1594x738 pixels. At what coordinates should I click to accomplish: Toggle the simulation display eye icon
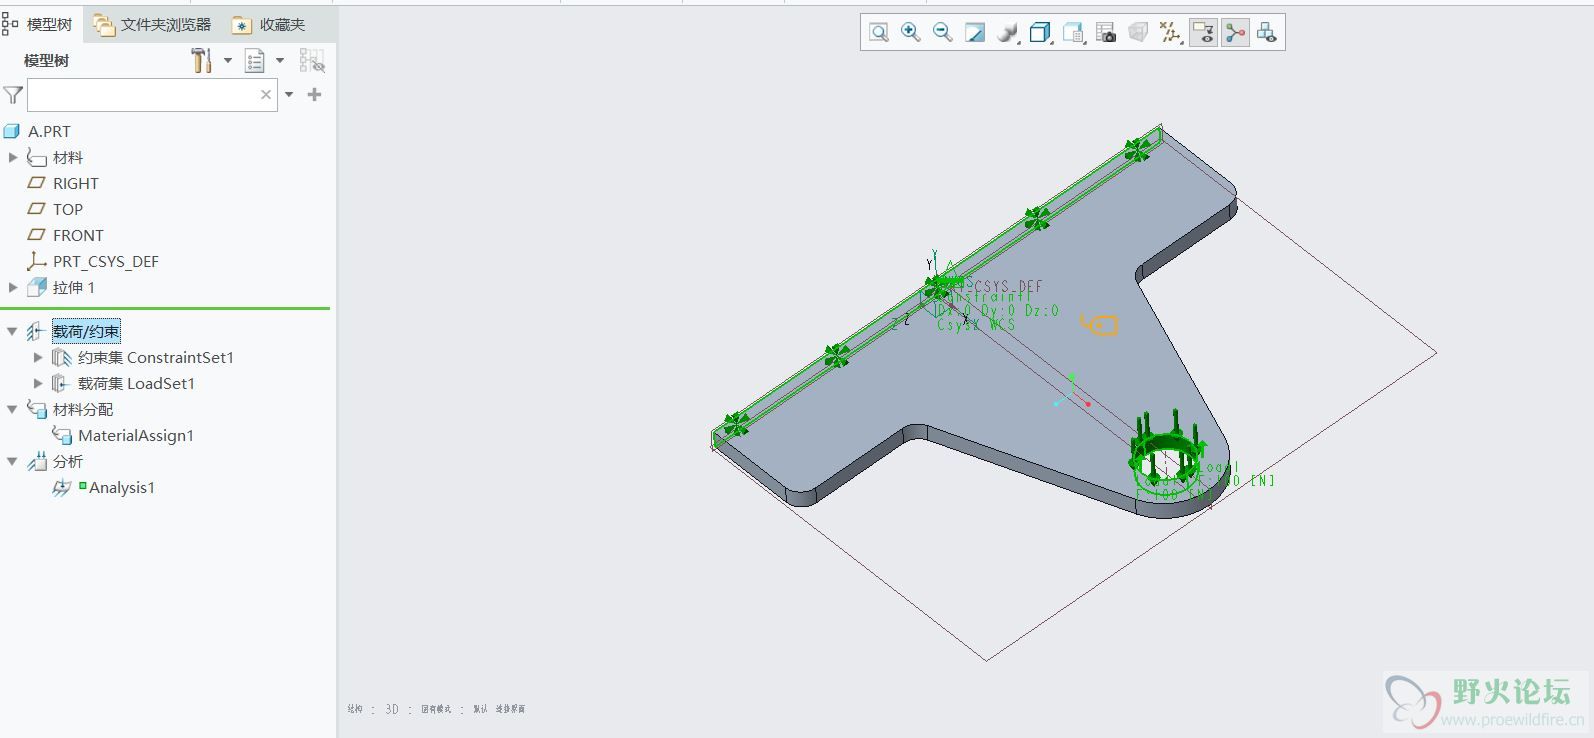click(x=1266, y=33)
